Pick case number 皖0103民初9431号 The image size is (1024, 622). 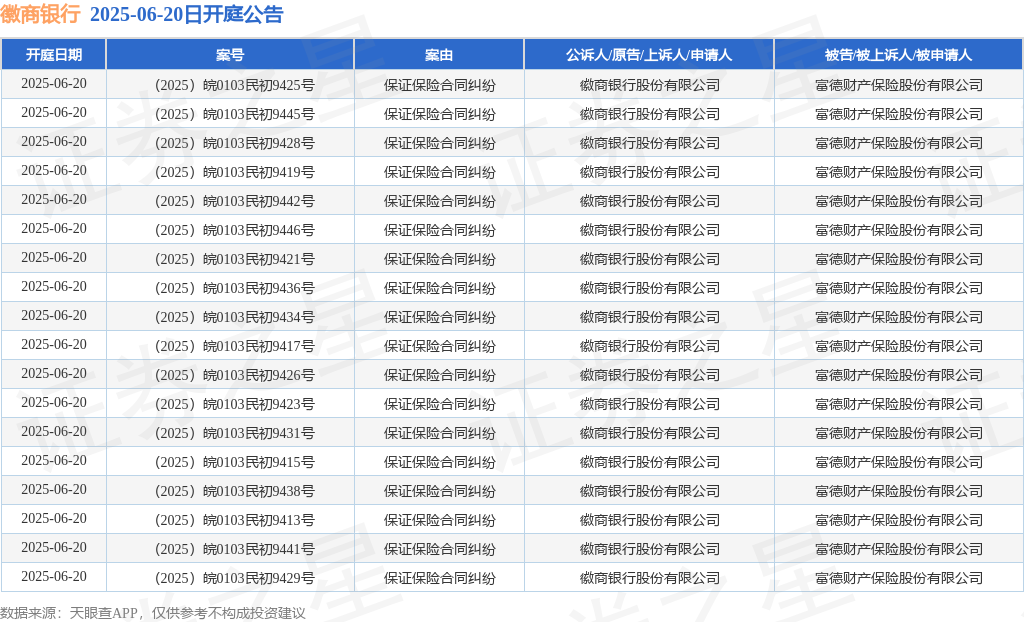[259, 433]
